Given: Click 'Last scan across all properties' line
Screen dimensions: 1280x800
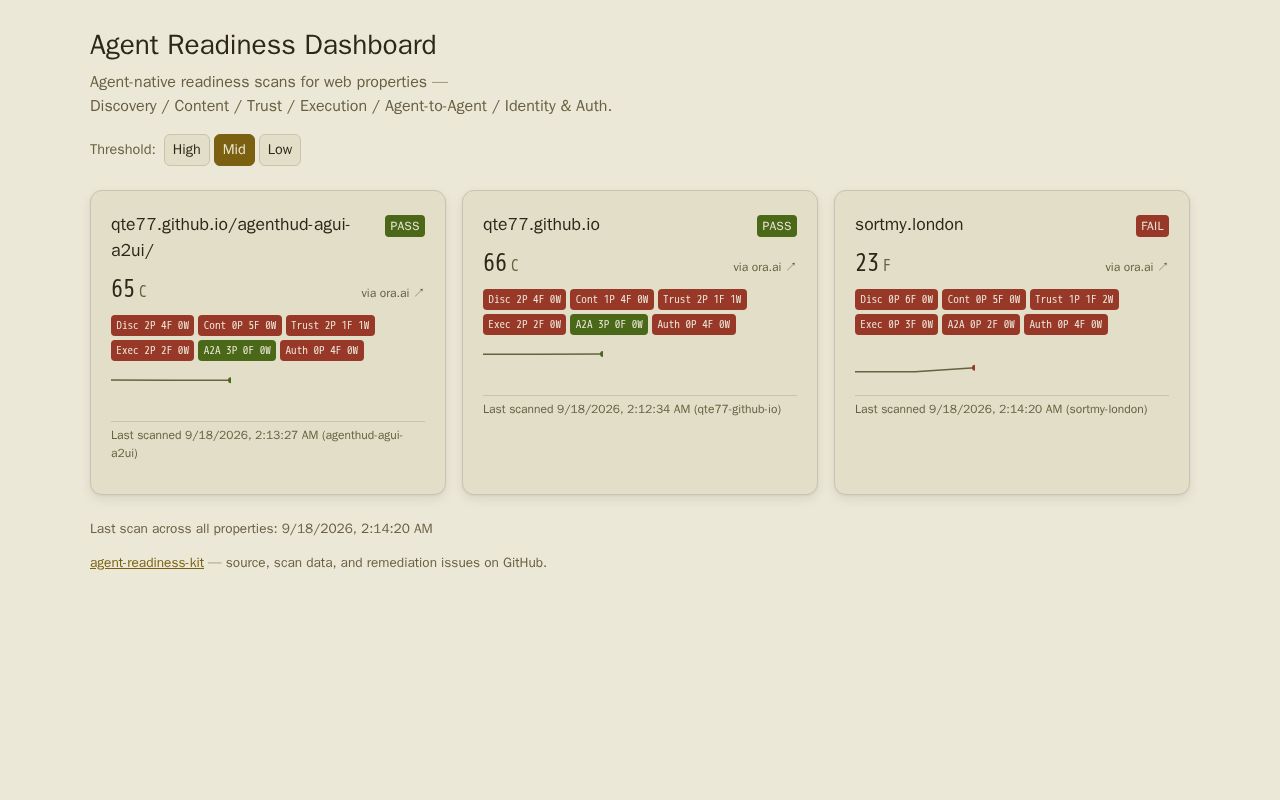Looking at the screenshot, I should coord(261,529).
